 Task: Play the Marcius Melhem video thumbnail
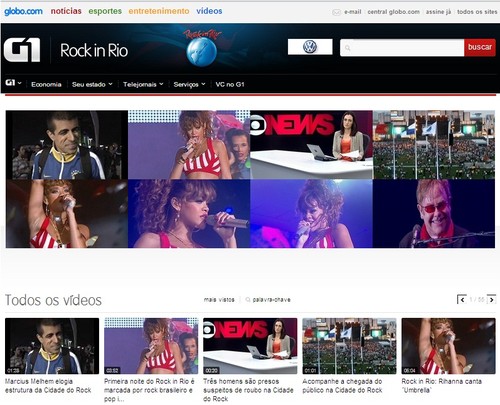click(x=52, y=346)
